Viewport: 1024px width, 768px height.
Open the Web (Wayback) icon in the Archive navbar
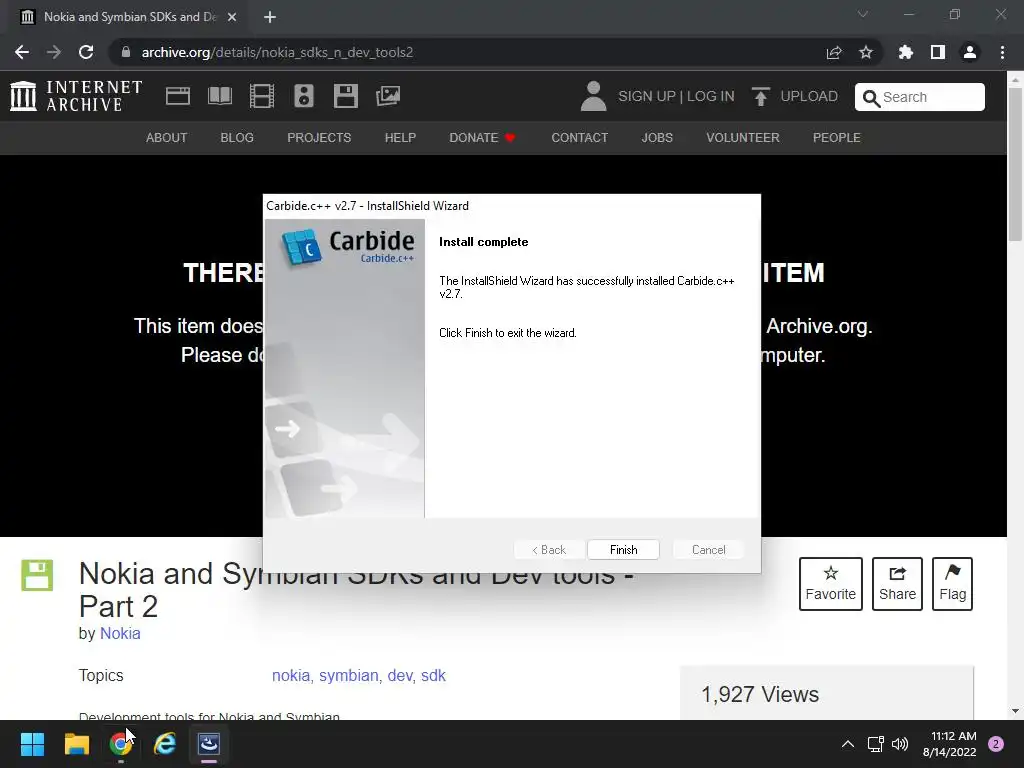(178, 96)
